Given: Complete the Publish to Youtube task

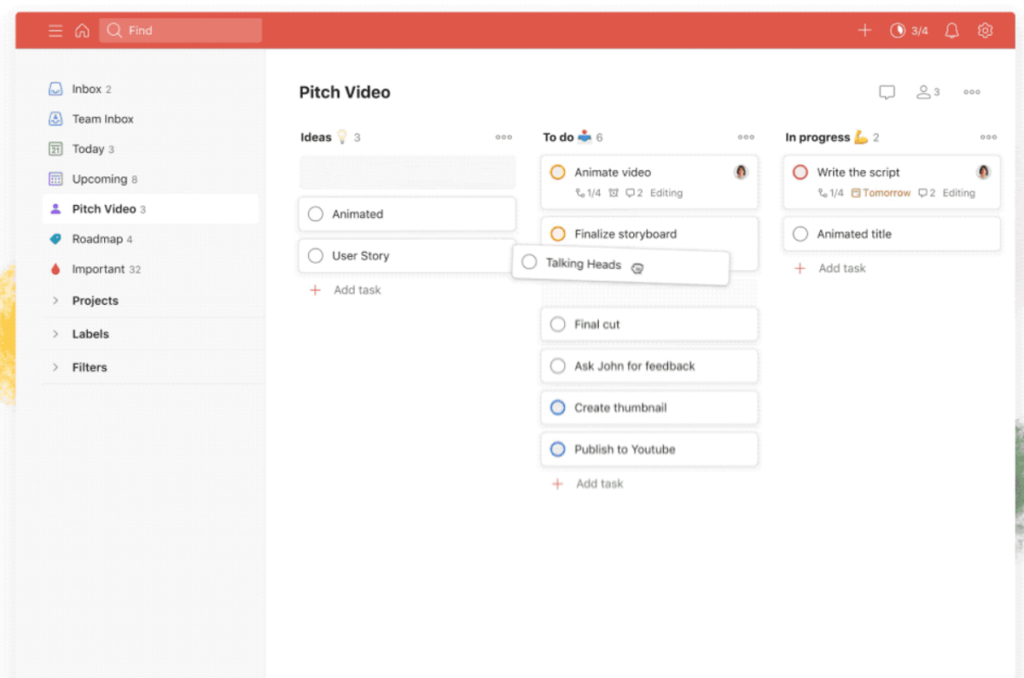Looking at the screenshot, I should click(x=557, y=449).
